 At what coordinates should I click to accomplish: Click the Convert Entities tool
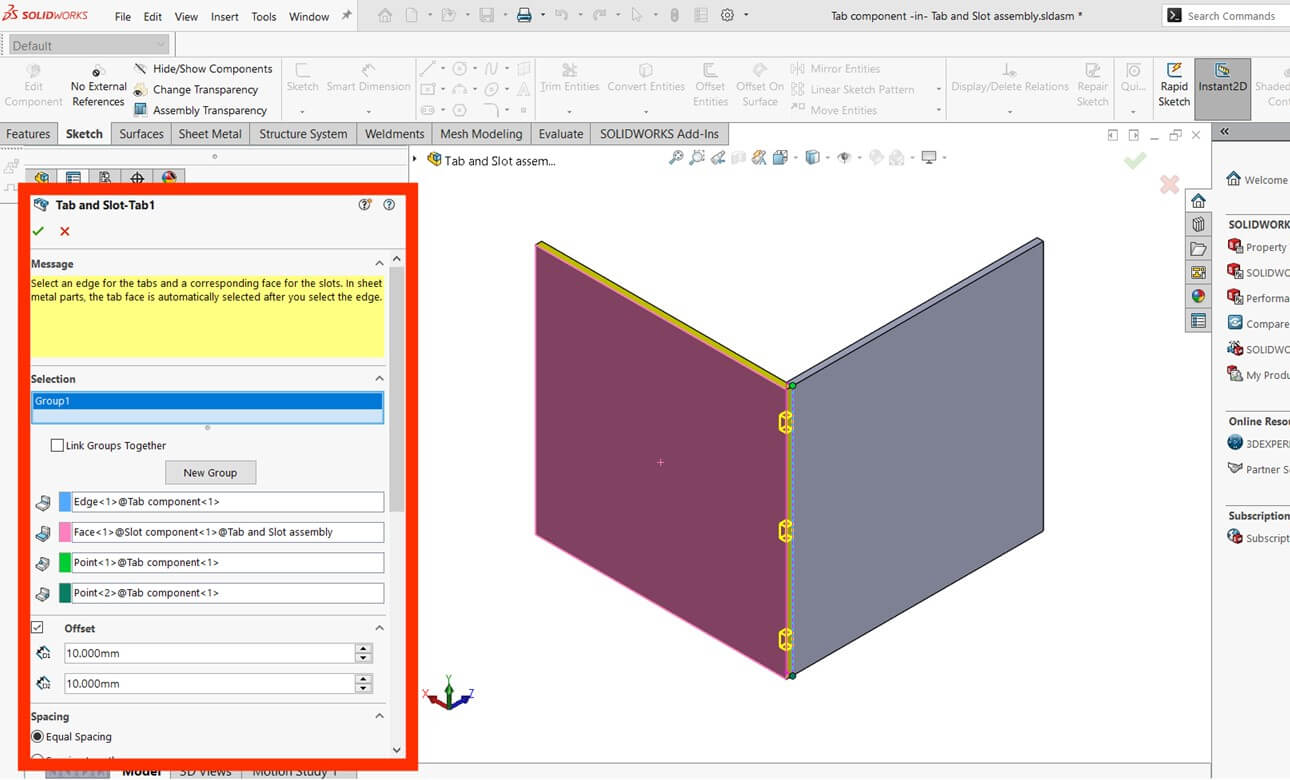(645, 86)
